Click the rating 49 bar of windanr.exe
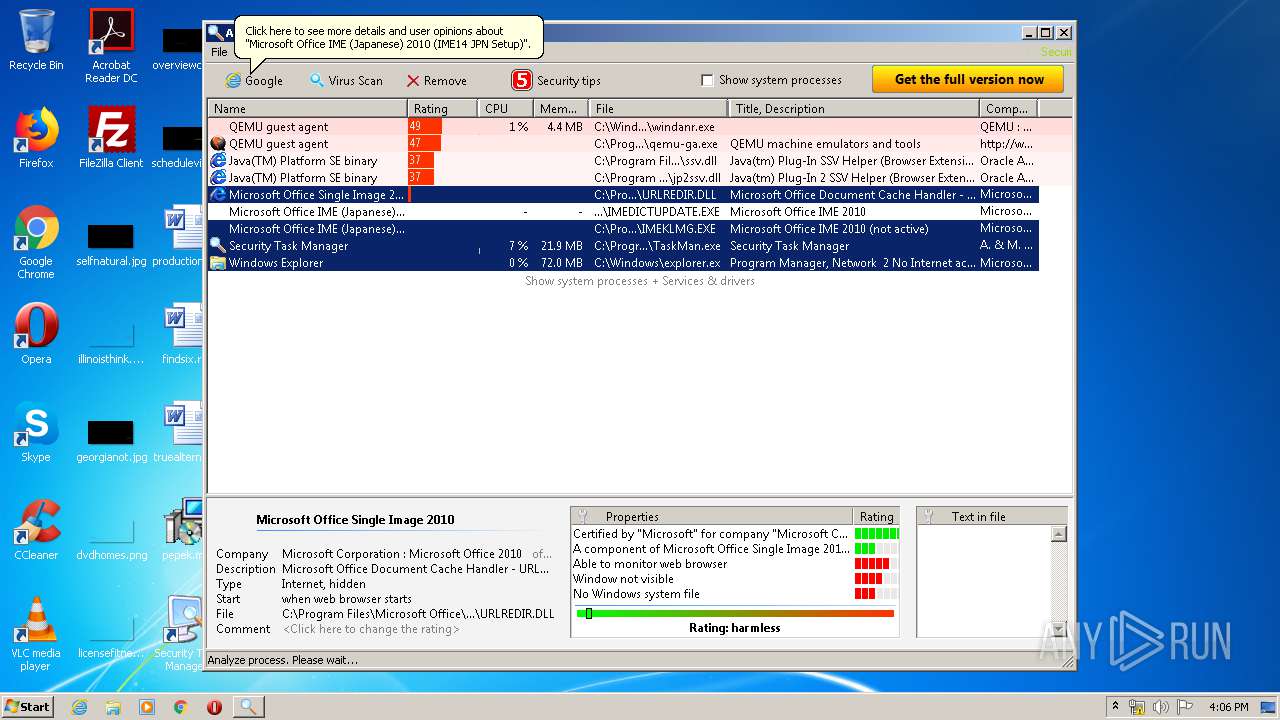The width and height of the screenshot is (1280, 720). [x=425, y=127]
